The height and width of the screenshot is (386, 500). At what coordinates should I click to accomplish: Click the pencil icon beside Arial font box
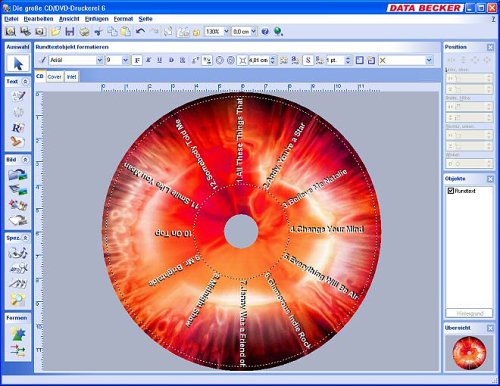43,60
